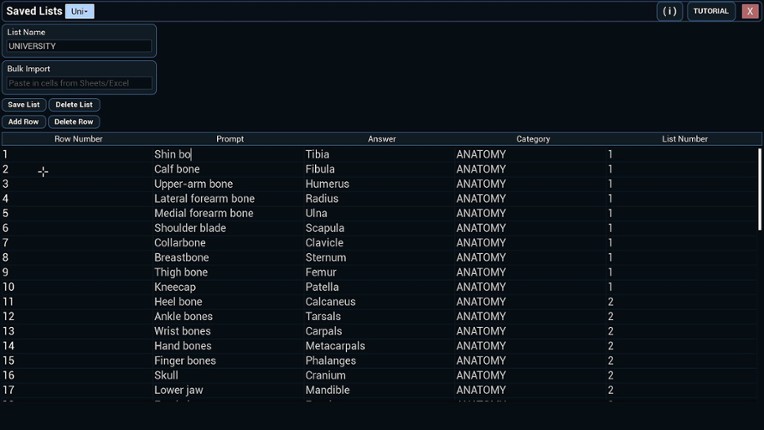The width and height of the screenshot is (764, 430).
Task: Click the Category column header
Action: [x=533, y=139]
